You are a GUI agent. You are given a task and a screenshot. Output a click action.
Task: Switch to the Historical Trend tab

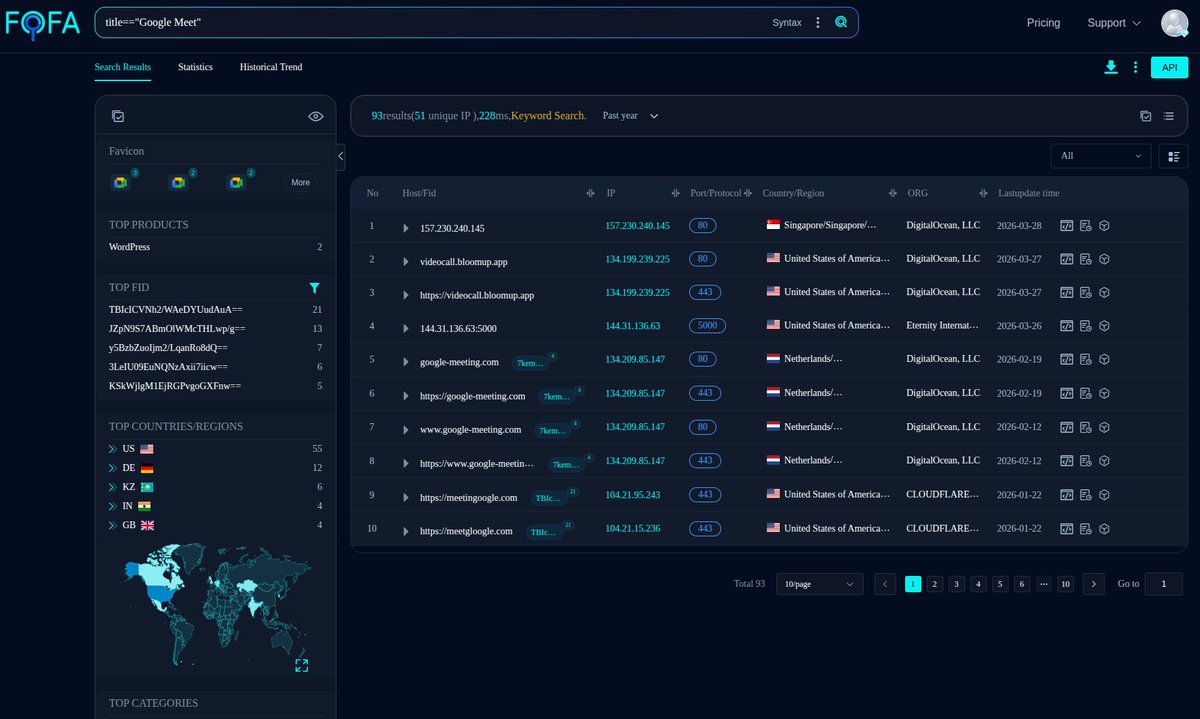click(x=271, y=67)
